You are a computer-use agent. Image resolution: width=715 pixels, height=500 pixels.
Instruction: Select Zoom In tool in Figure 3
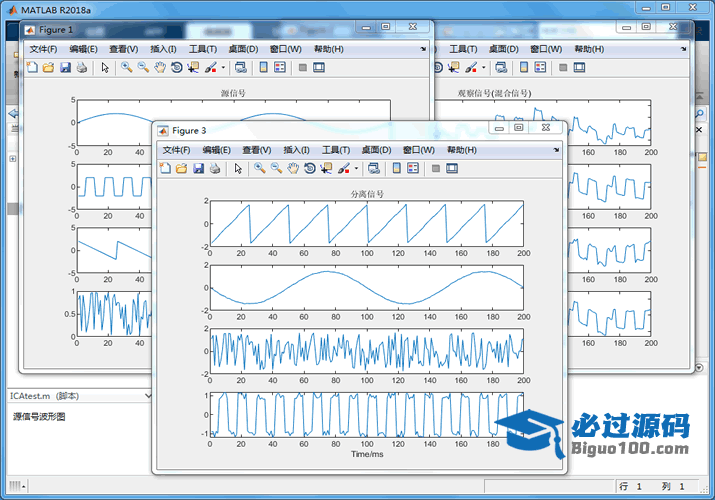[x=260, y=168]
